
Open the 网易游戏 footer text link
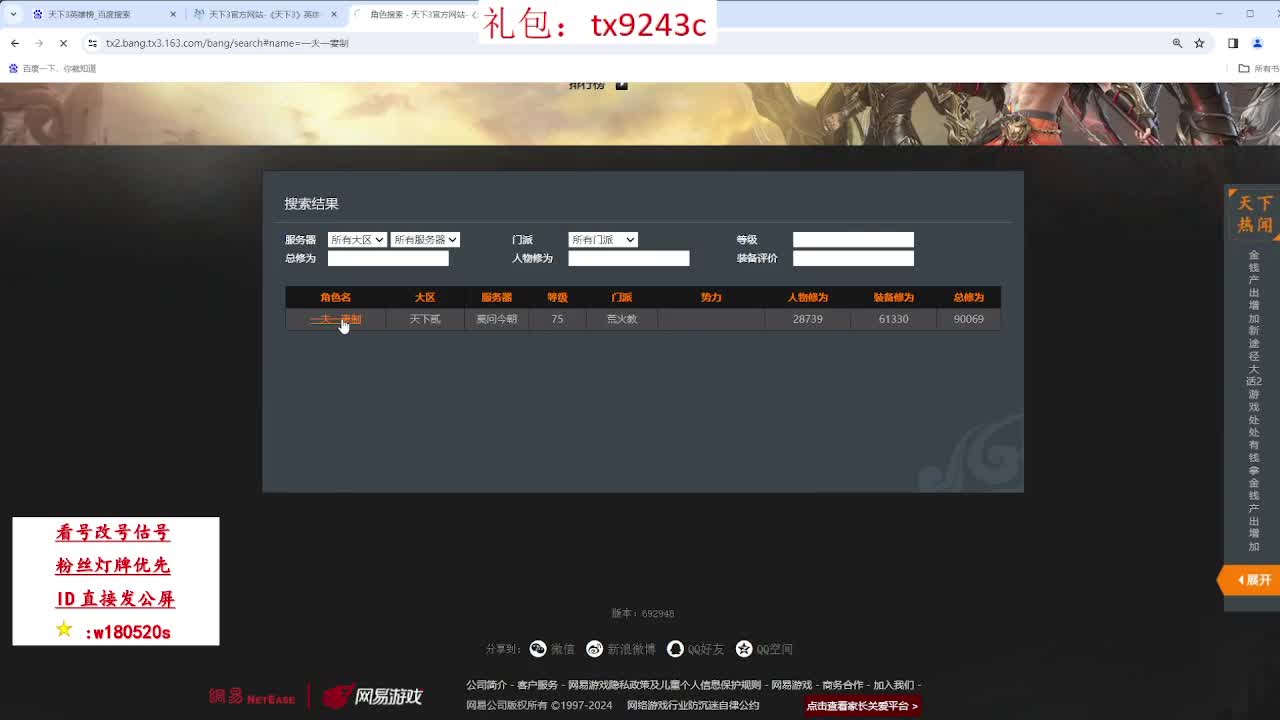(791, 685)
